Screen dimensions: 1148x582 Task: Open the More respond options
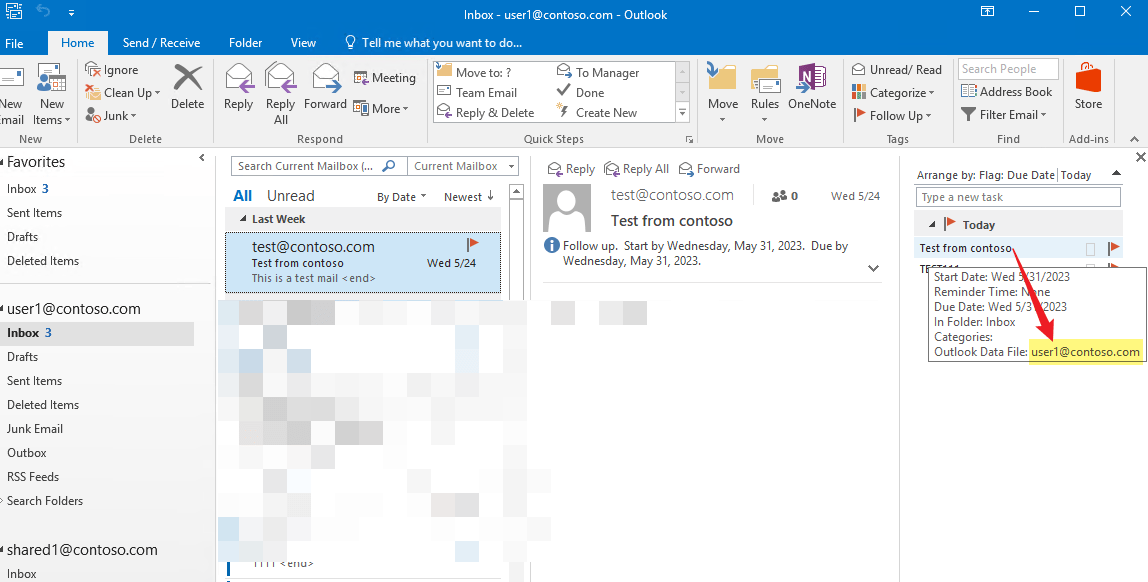(381, 108)
